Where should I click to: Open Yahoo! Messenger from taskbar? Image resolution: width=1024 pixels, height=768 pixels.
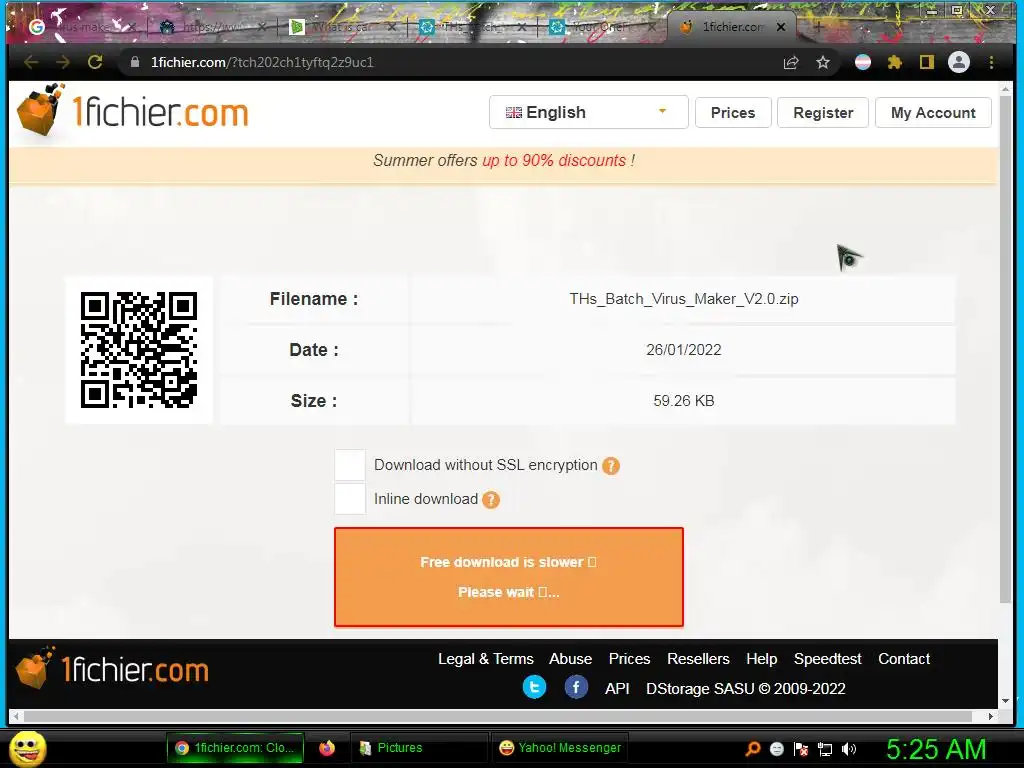(559, 748)
